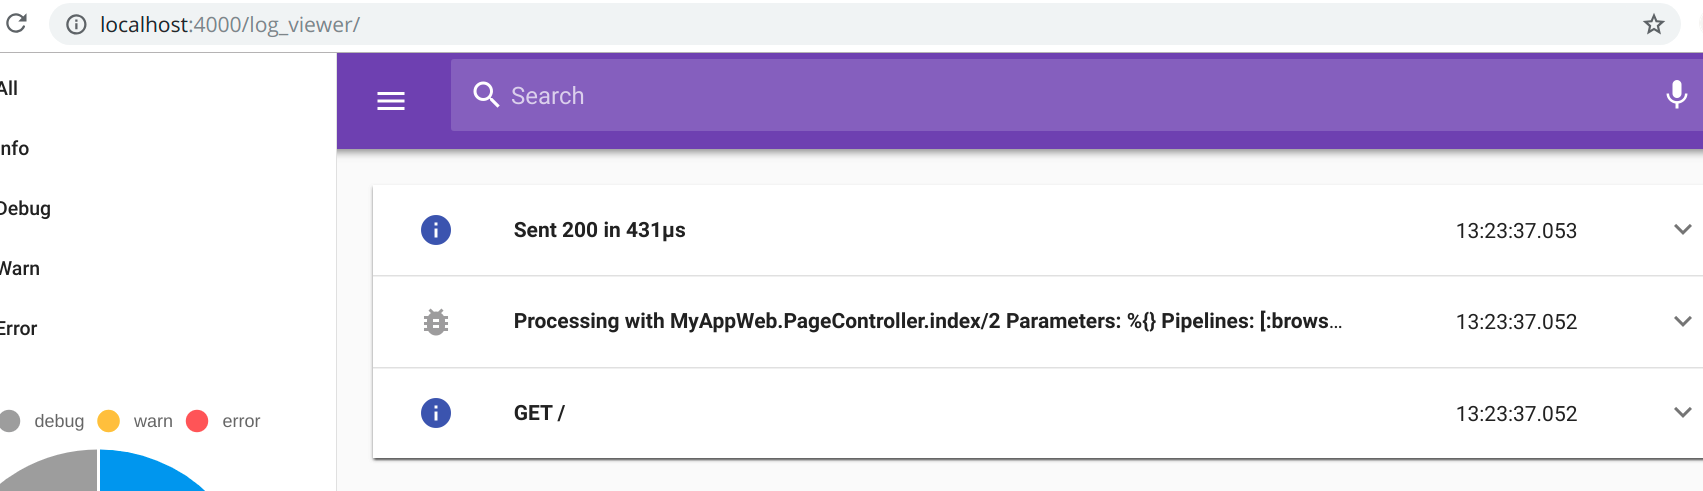Focus the Search input field
This screenshot has height=491, width=1703.
(1000, 95)
